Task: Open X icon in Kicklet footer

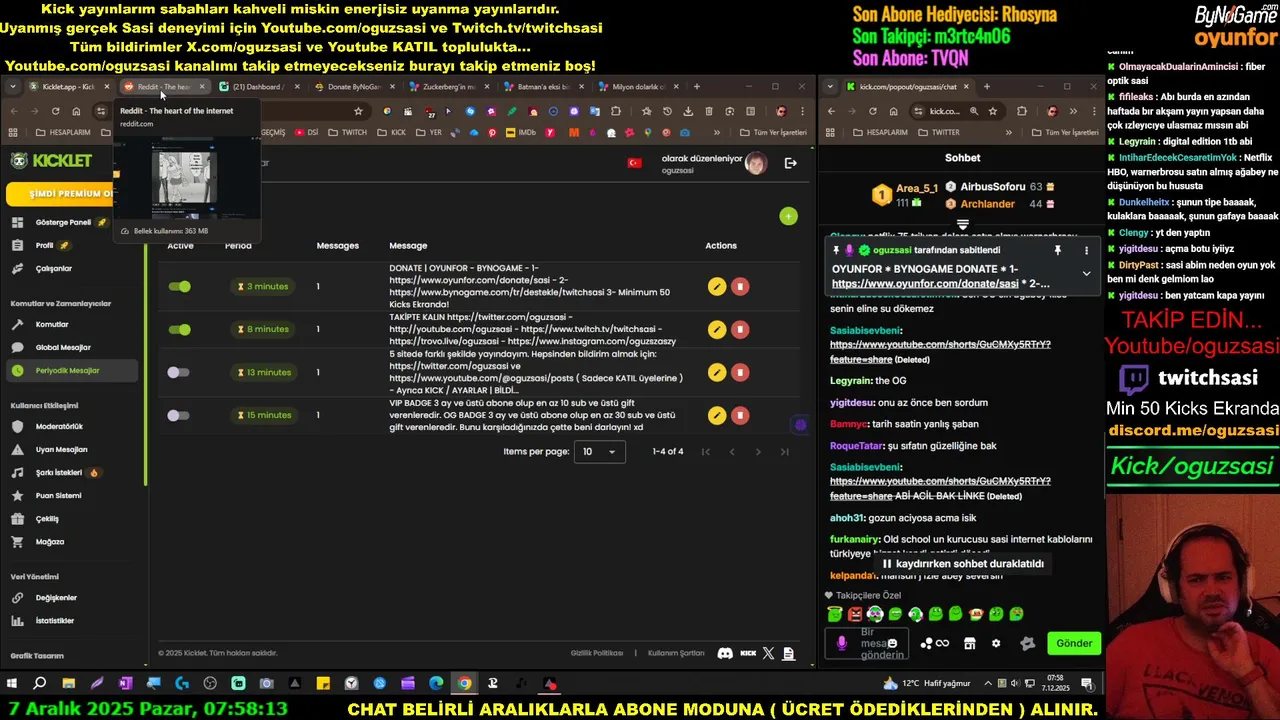Action: click(x=768, y=653)
